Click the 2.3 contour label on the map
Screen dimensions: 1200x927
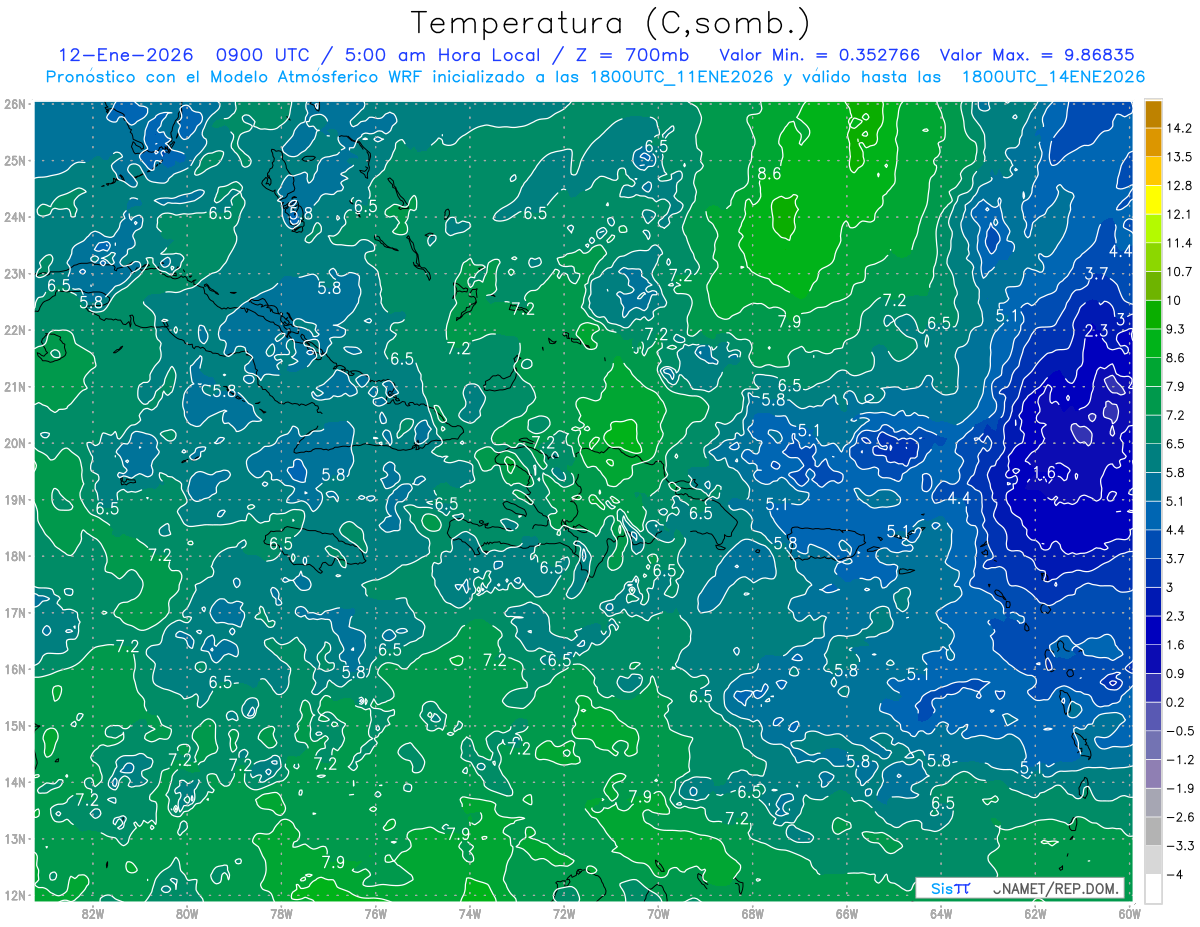click(1097, 330)
